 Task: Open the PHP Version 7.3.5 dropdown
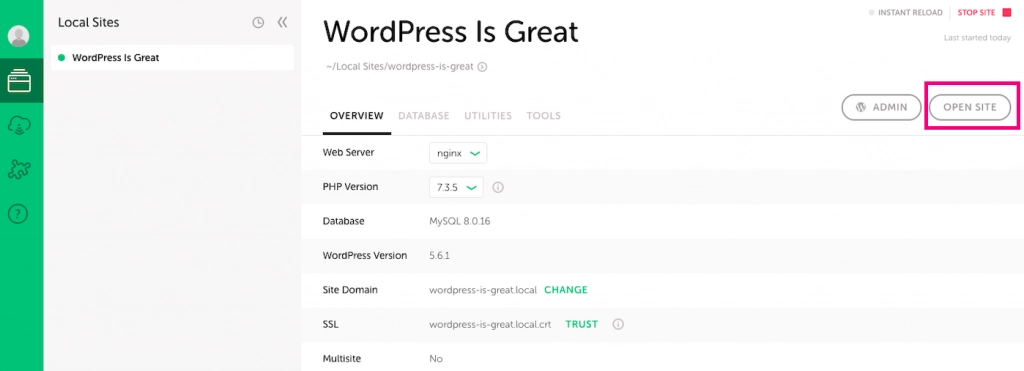point(456,187)
